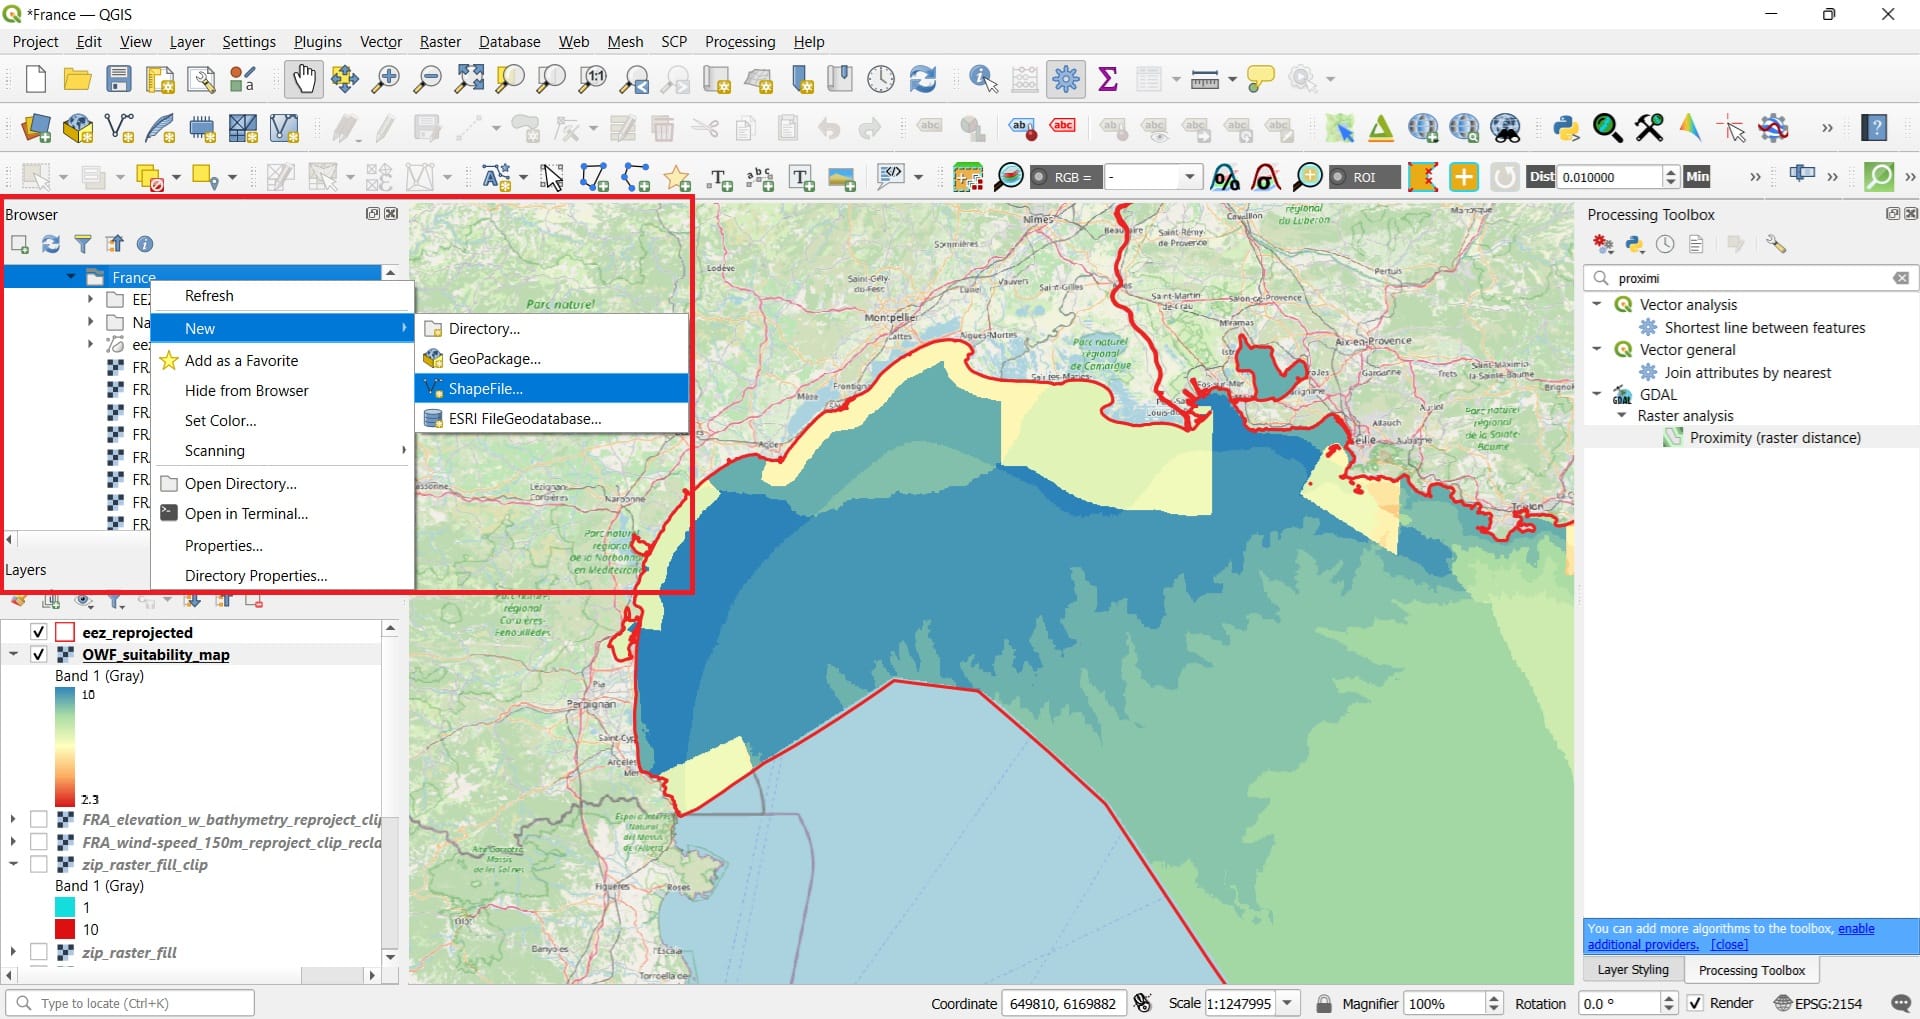This screenshot has width=1920, height=1019.
Task: Open the Python Console icon
Action: (x=1566, y=128)
